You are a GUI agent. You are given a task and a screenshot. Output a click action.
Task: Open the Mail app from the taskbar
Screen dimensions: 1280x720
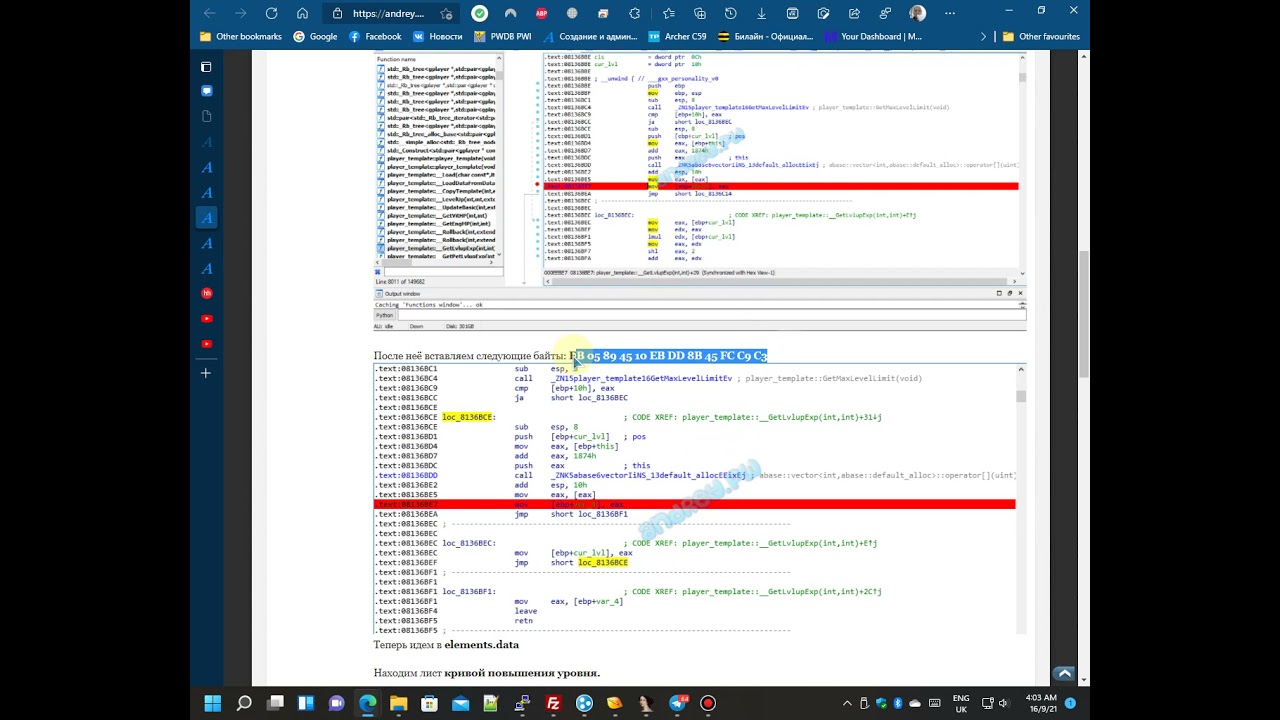click(x=460, y=703)
